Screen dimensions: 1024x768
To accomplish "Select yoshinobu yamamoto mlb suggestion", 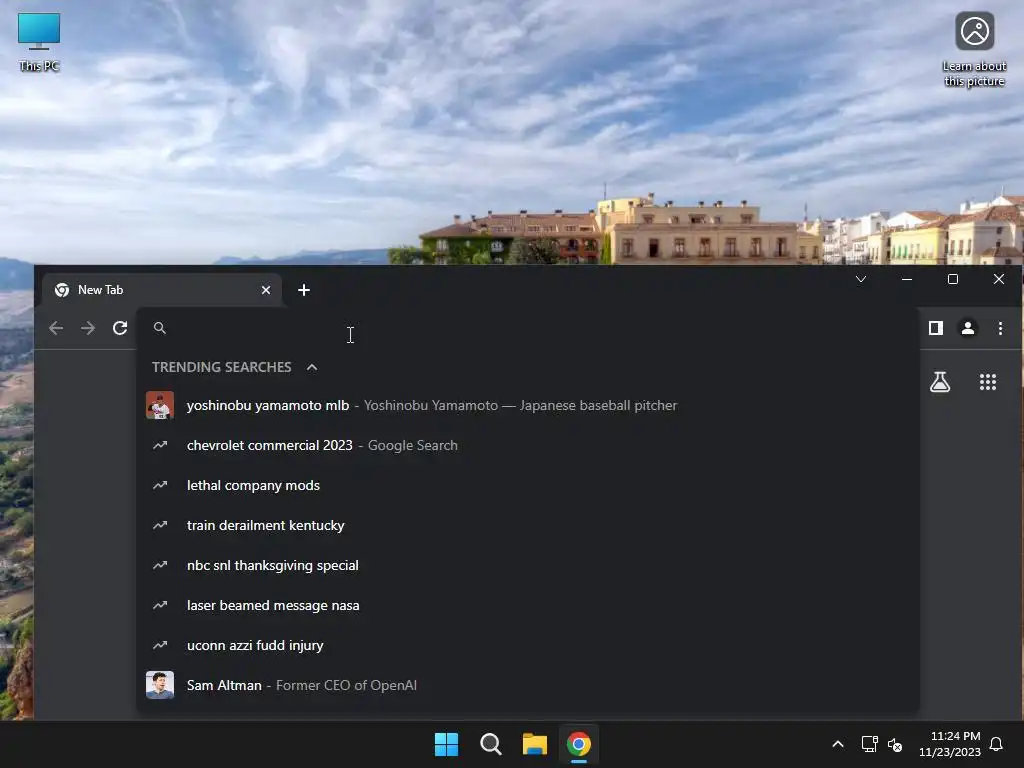I will [x=528, y=406].
